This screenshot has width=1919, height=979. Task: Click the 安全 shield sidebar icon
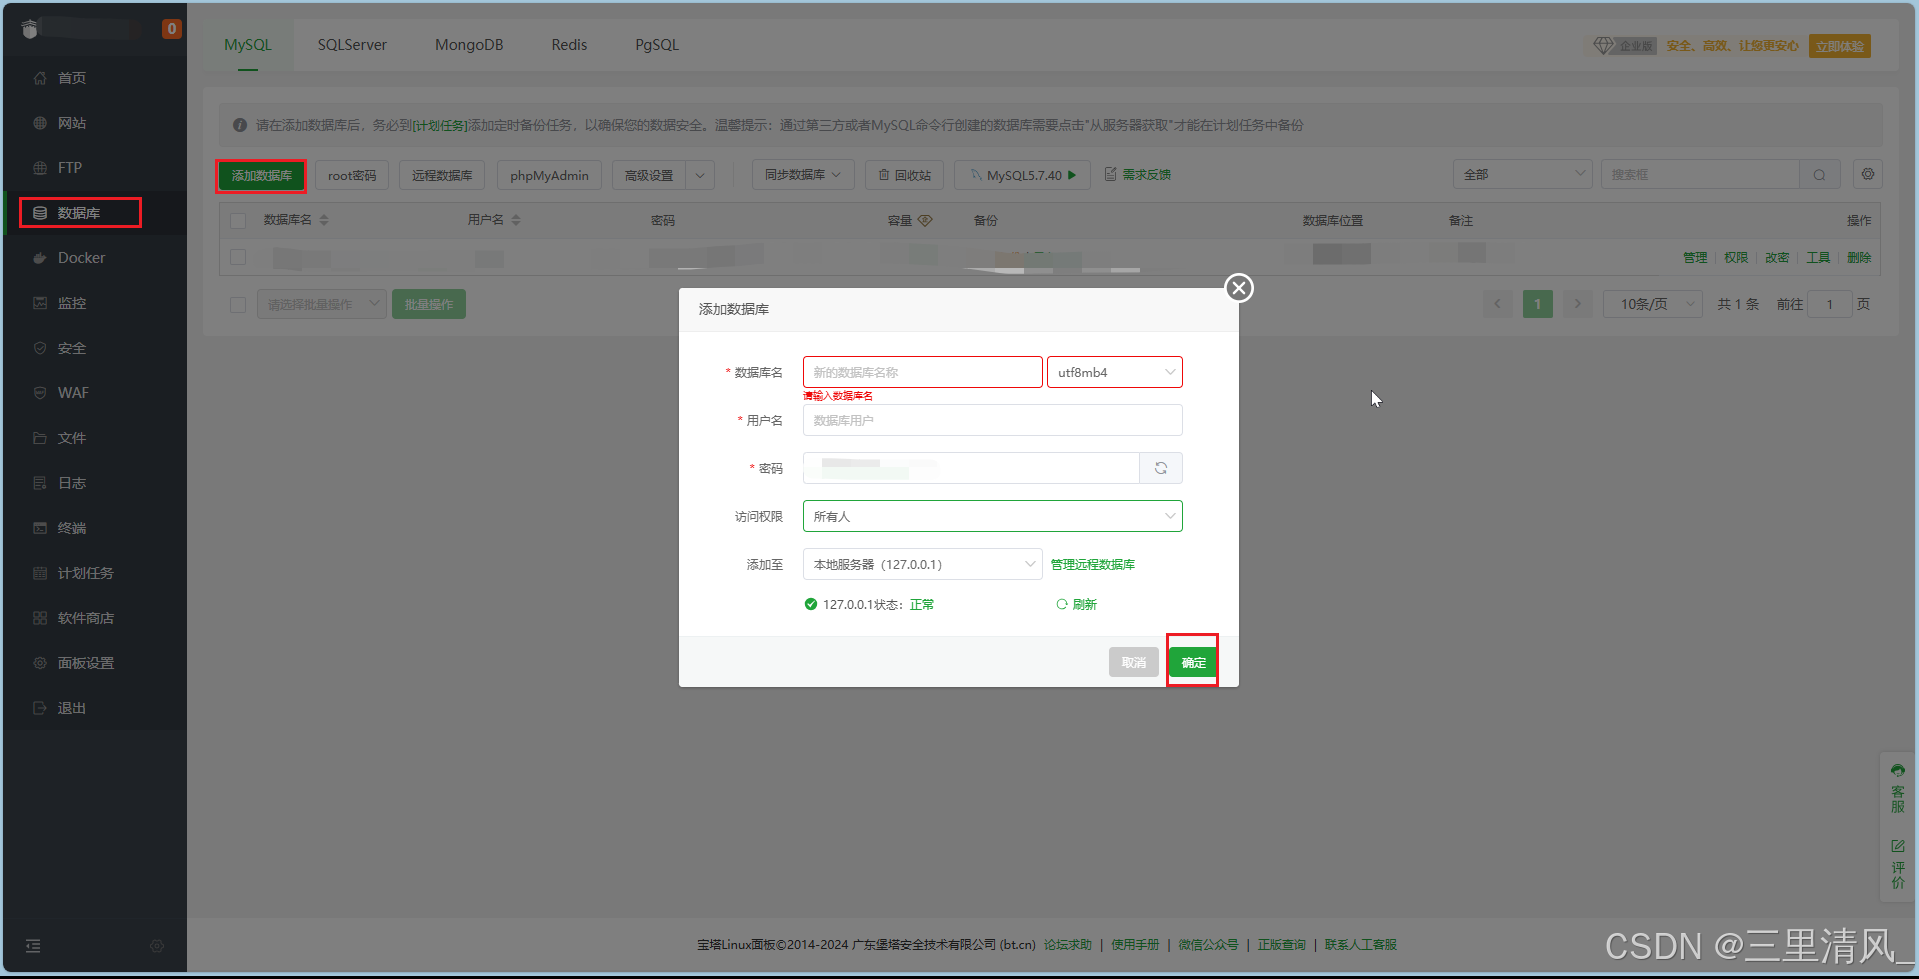click(x=40, y=348)
